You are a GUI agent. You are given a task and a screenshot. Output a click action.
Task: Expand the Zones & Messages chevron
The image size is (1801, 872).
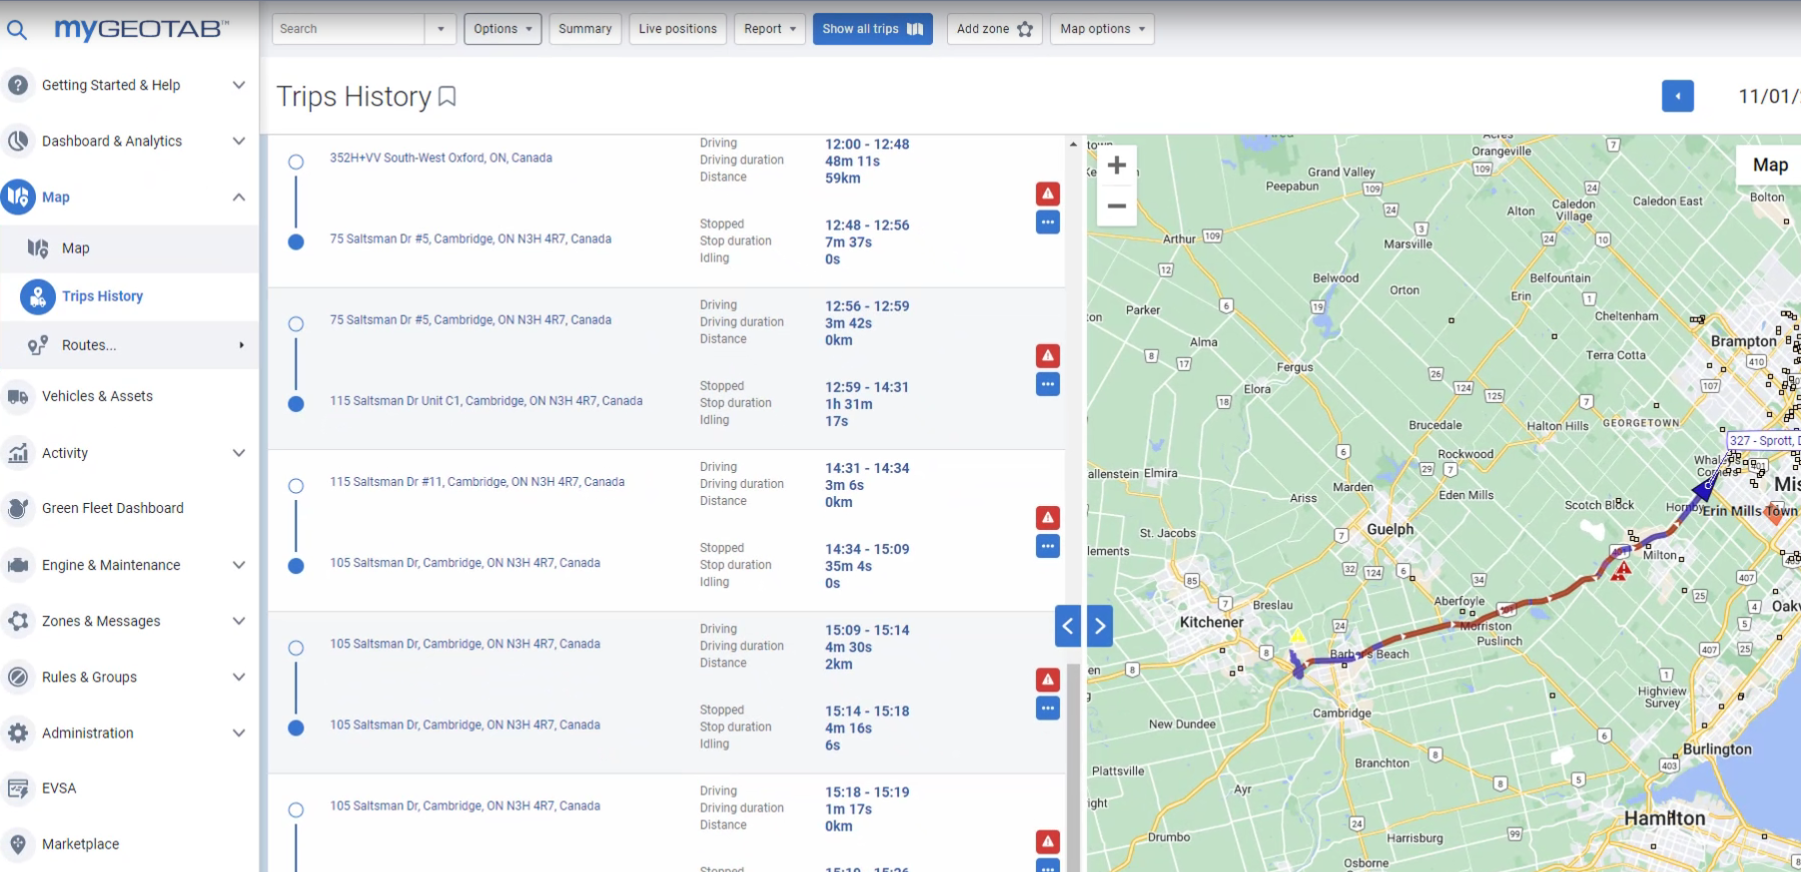click(239, 621)
